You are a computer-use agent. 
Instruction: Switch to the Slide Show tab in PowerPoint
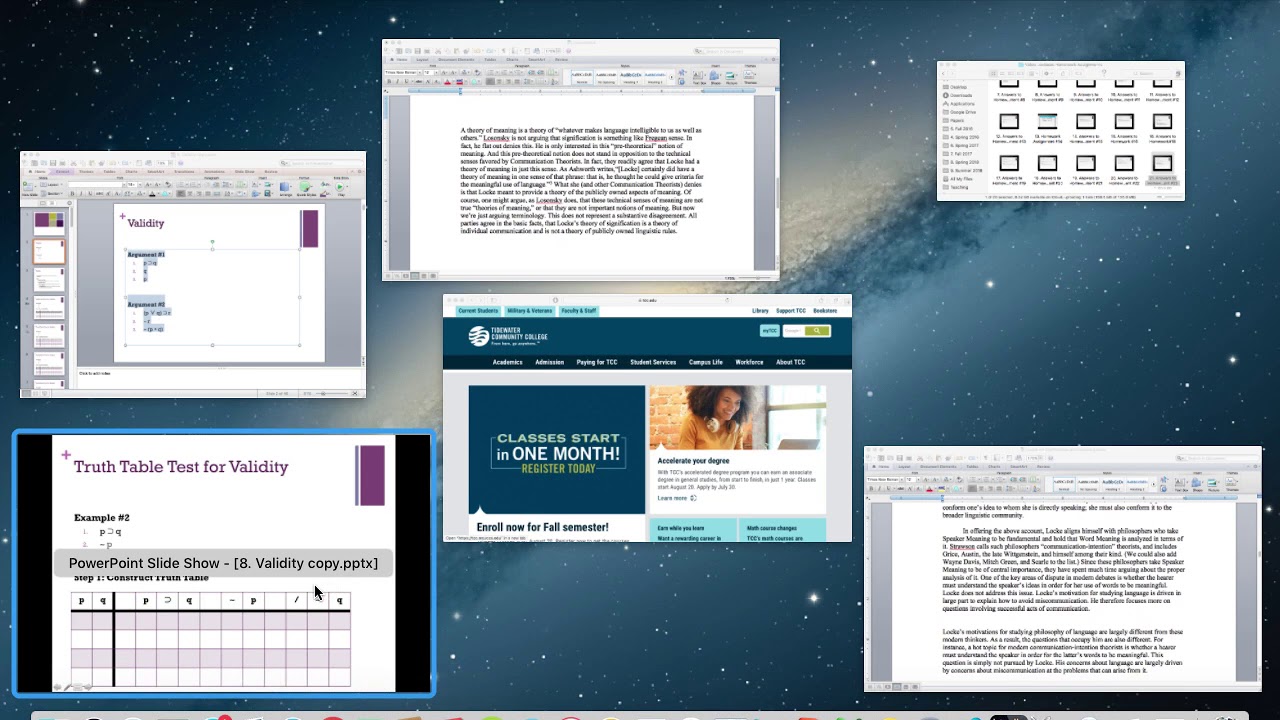point(244,171)
